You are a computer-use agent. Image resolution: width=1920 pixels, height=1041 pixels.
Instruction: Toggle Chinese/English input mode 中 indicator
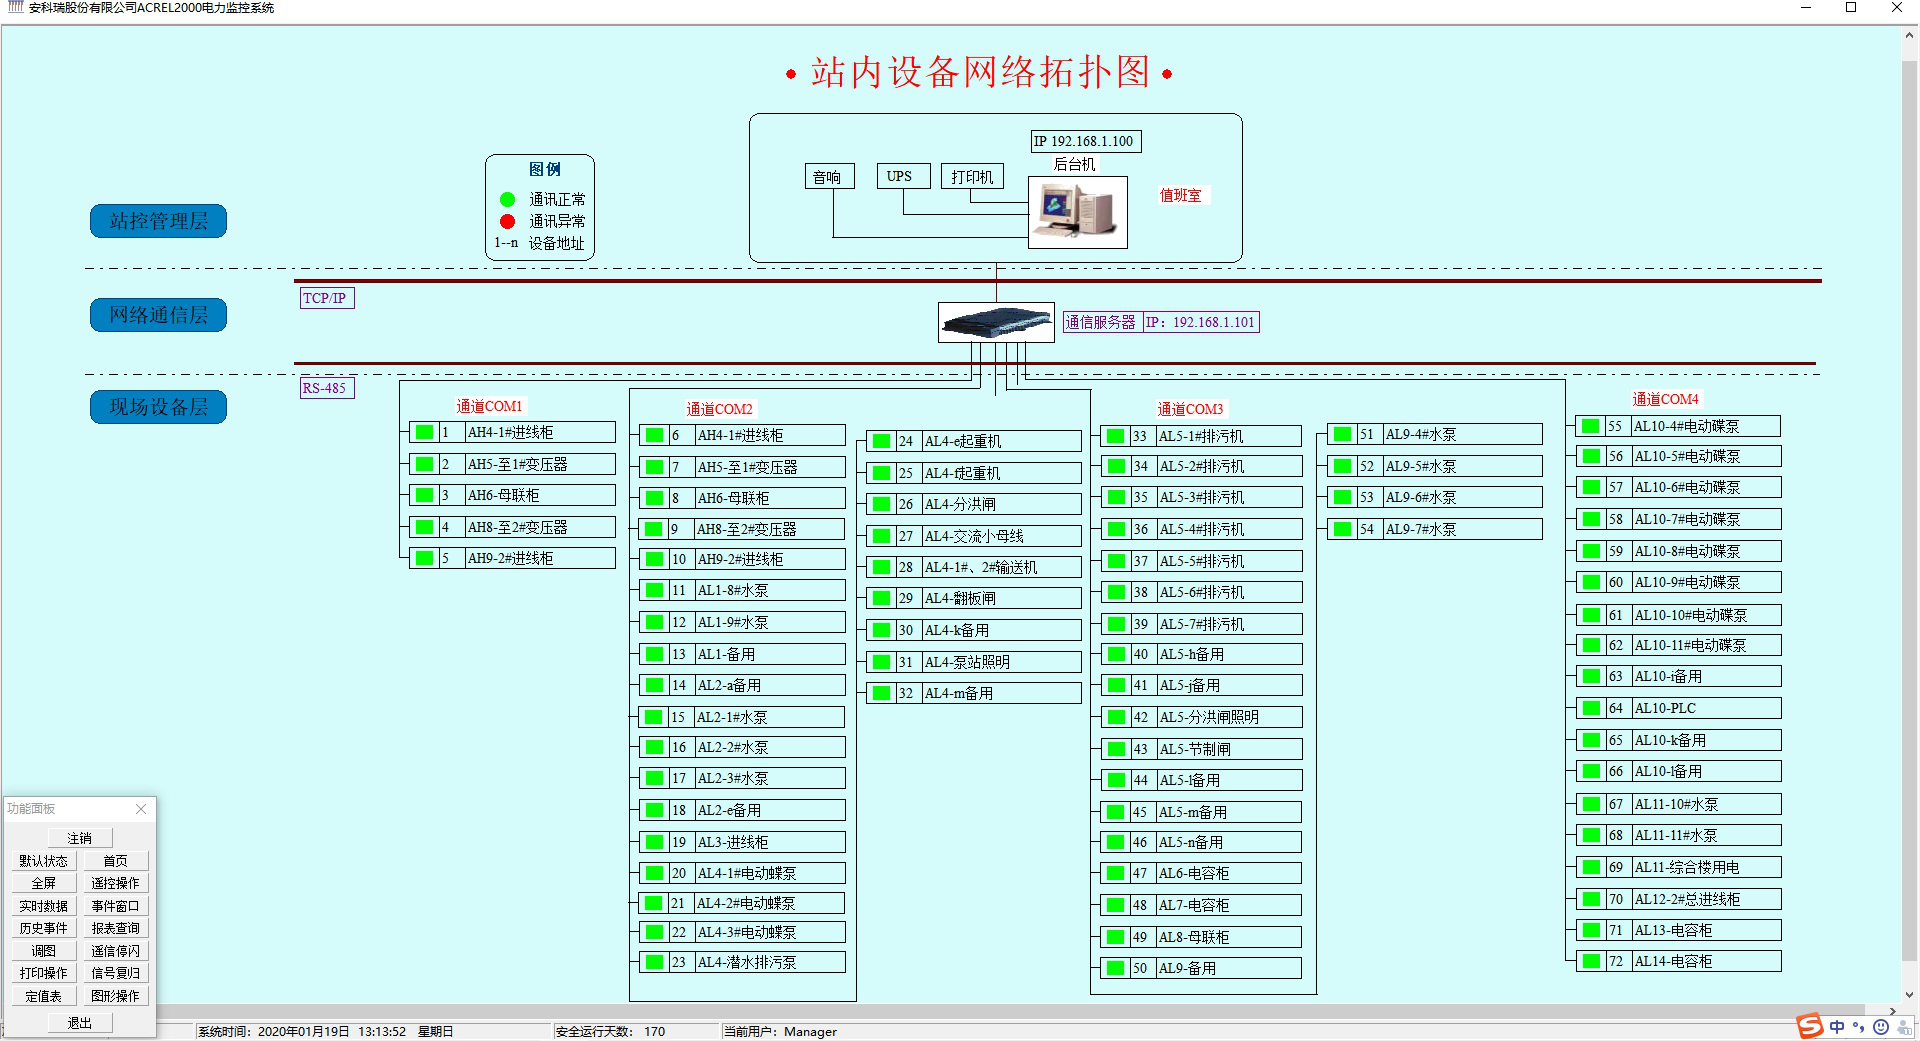1837,1027
